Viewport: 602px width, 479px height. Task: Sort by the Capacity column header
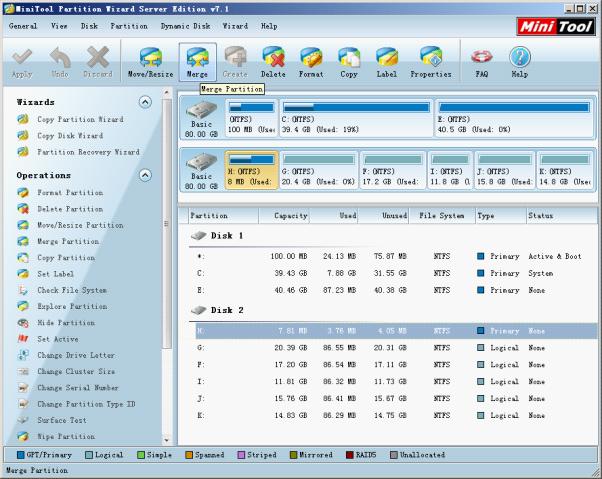(x=284, y=216)
